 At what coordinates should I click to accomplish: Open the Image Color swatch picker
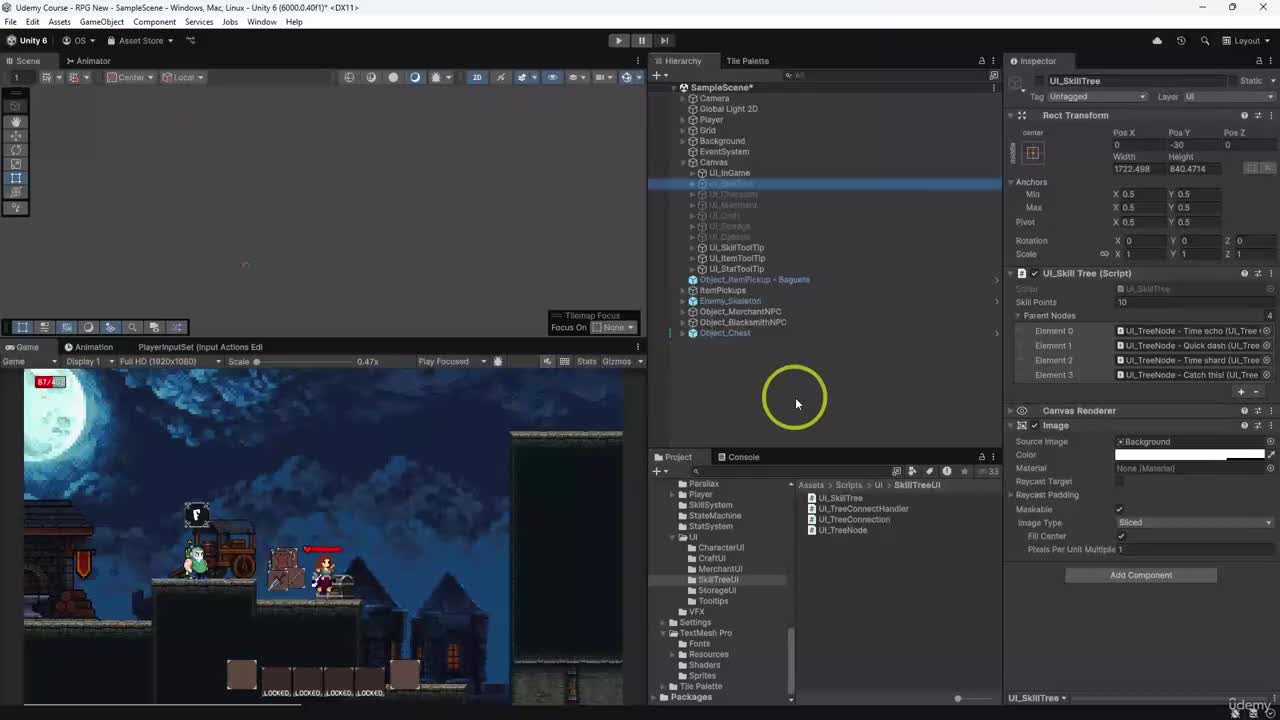[x=1189, y=455]
